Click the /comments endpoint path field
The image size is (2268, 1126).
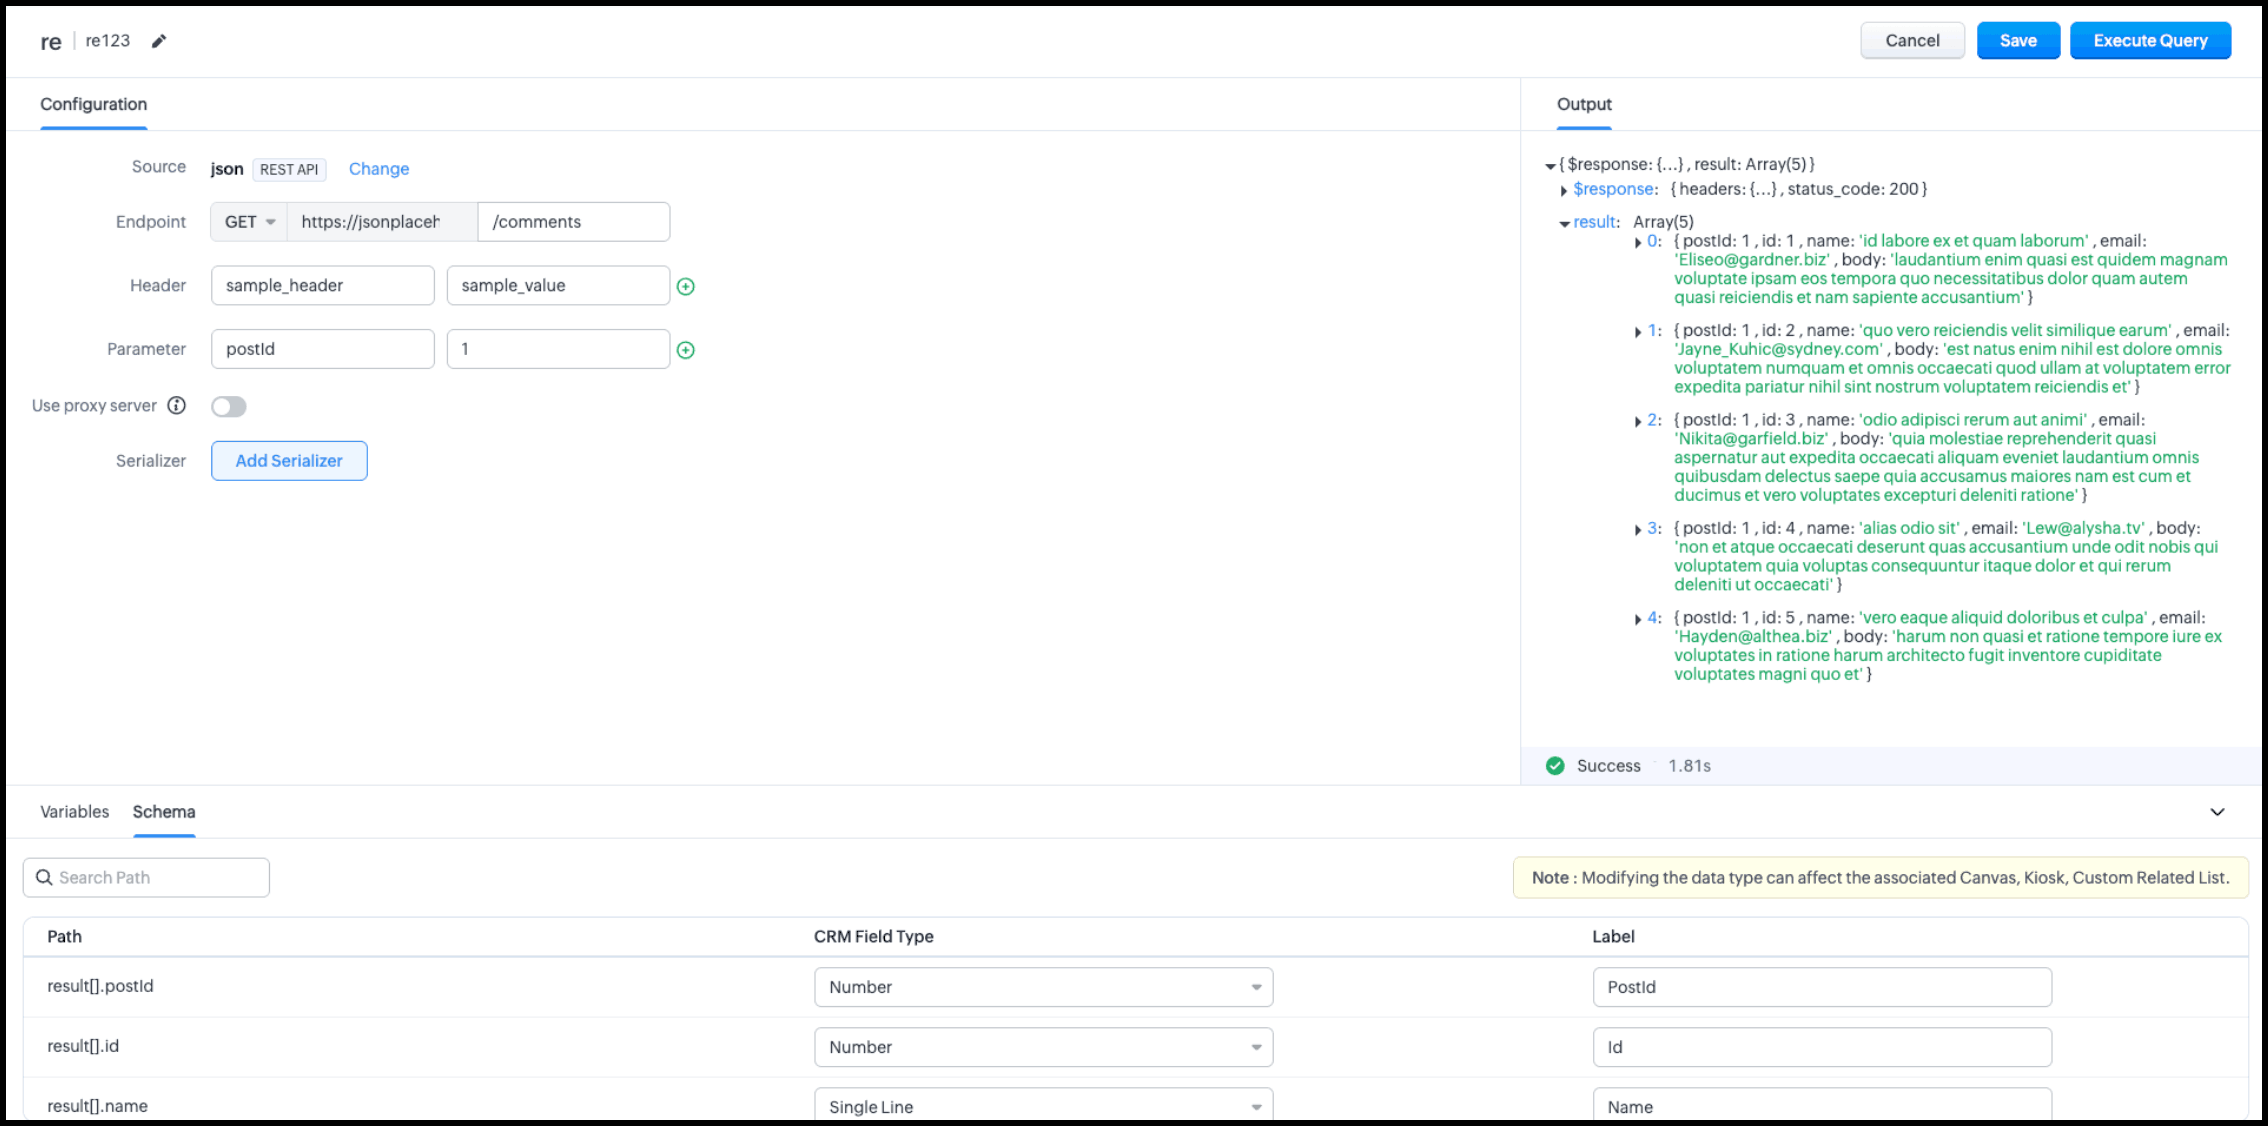pyautogui.click(x=573, y=222)
